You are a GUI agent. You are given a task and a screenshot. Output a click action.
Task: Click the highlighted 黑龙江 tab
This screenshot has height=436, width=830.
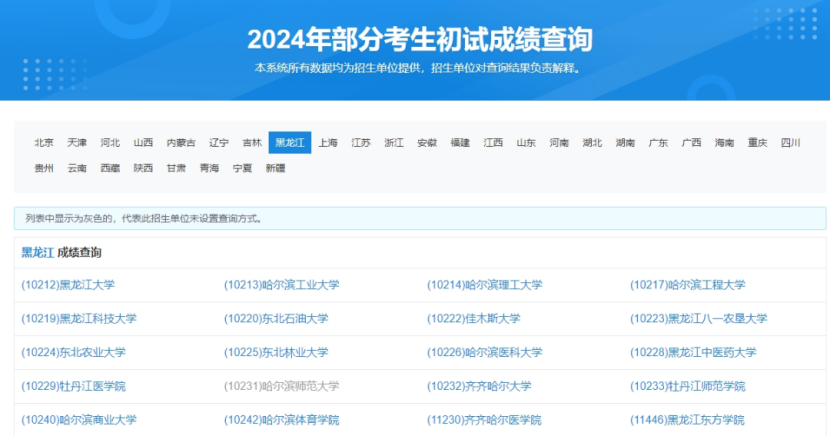(290, 142)
